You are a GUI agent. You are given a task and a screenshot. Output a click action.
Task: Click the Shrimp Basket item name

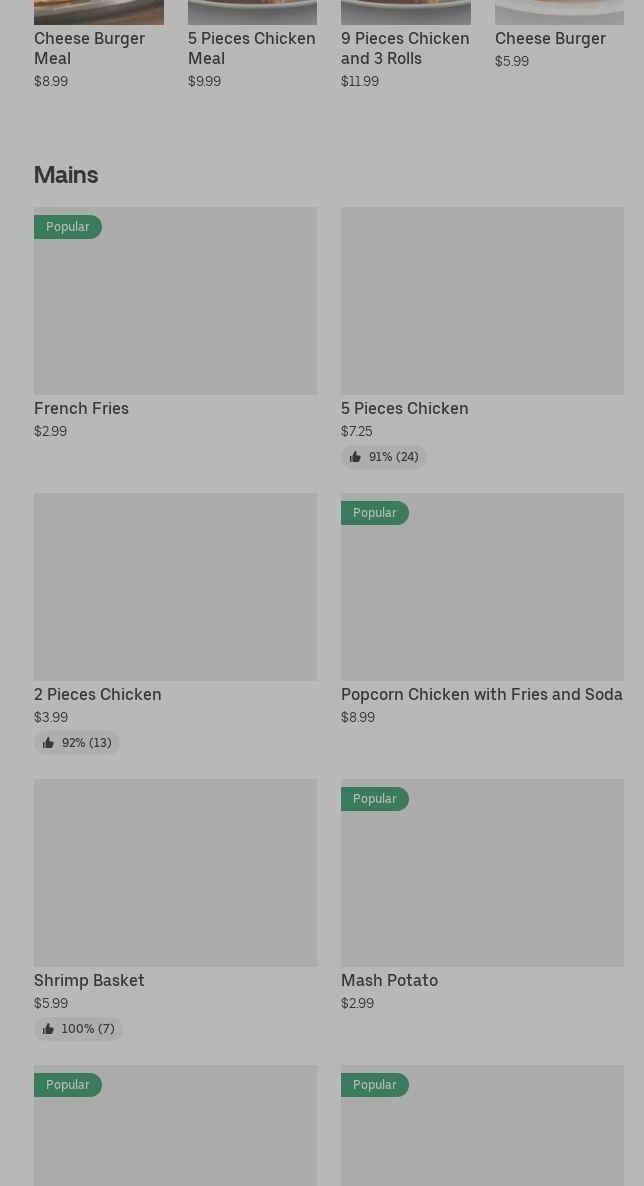point(89,980)
